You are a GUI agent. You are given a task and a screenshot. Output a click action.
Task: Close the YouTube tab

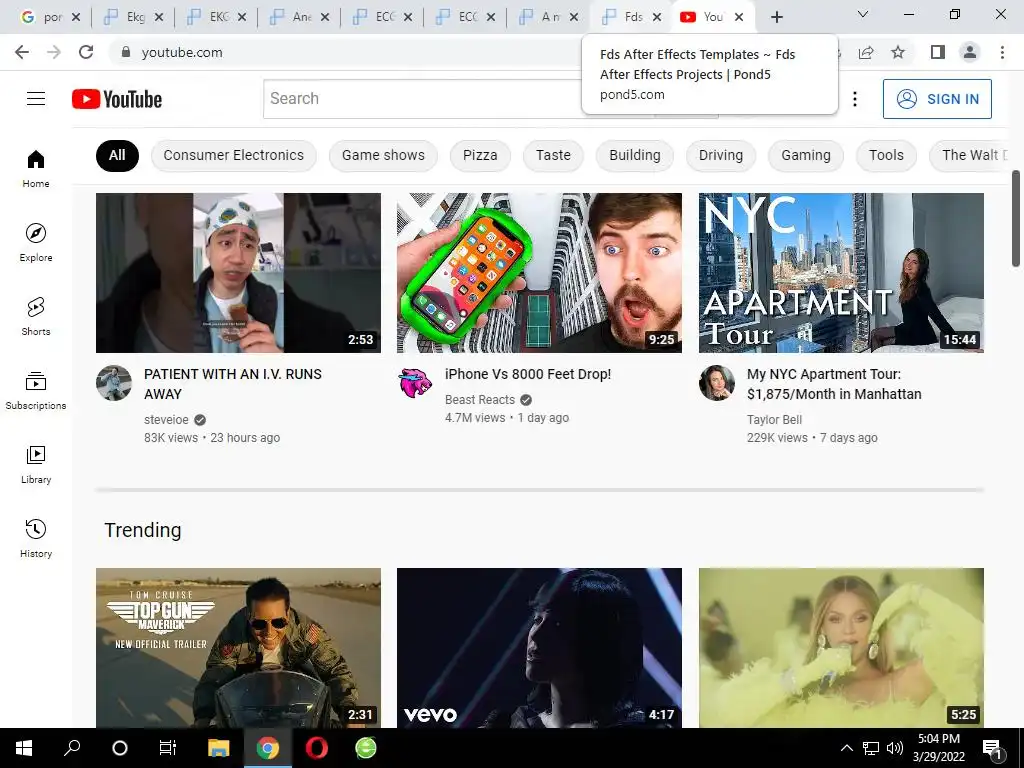[x=739, y=18]
